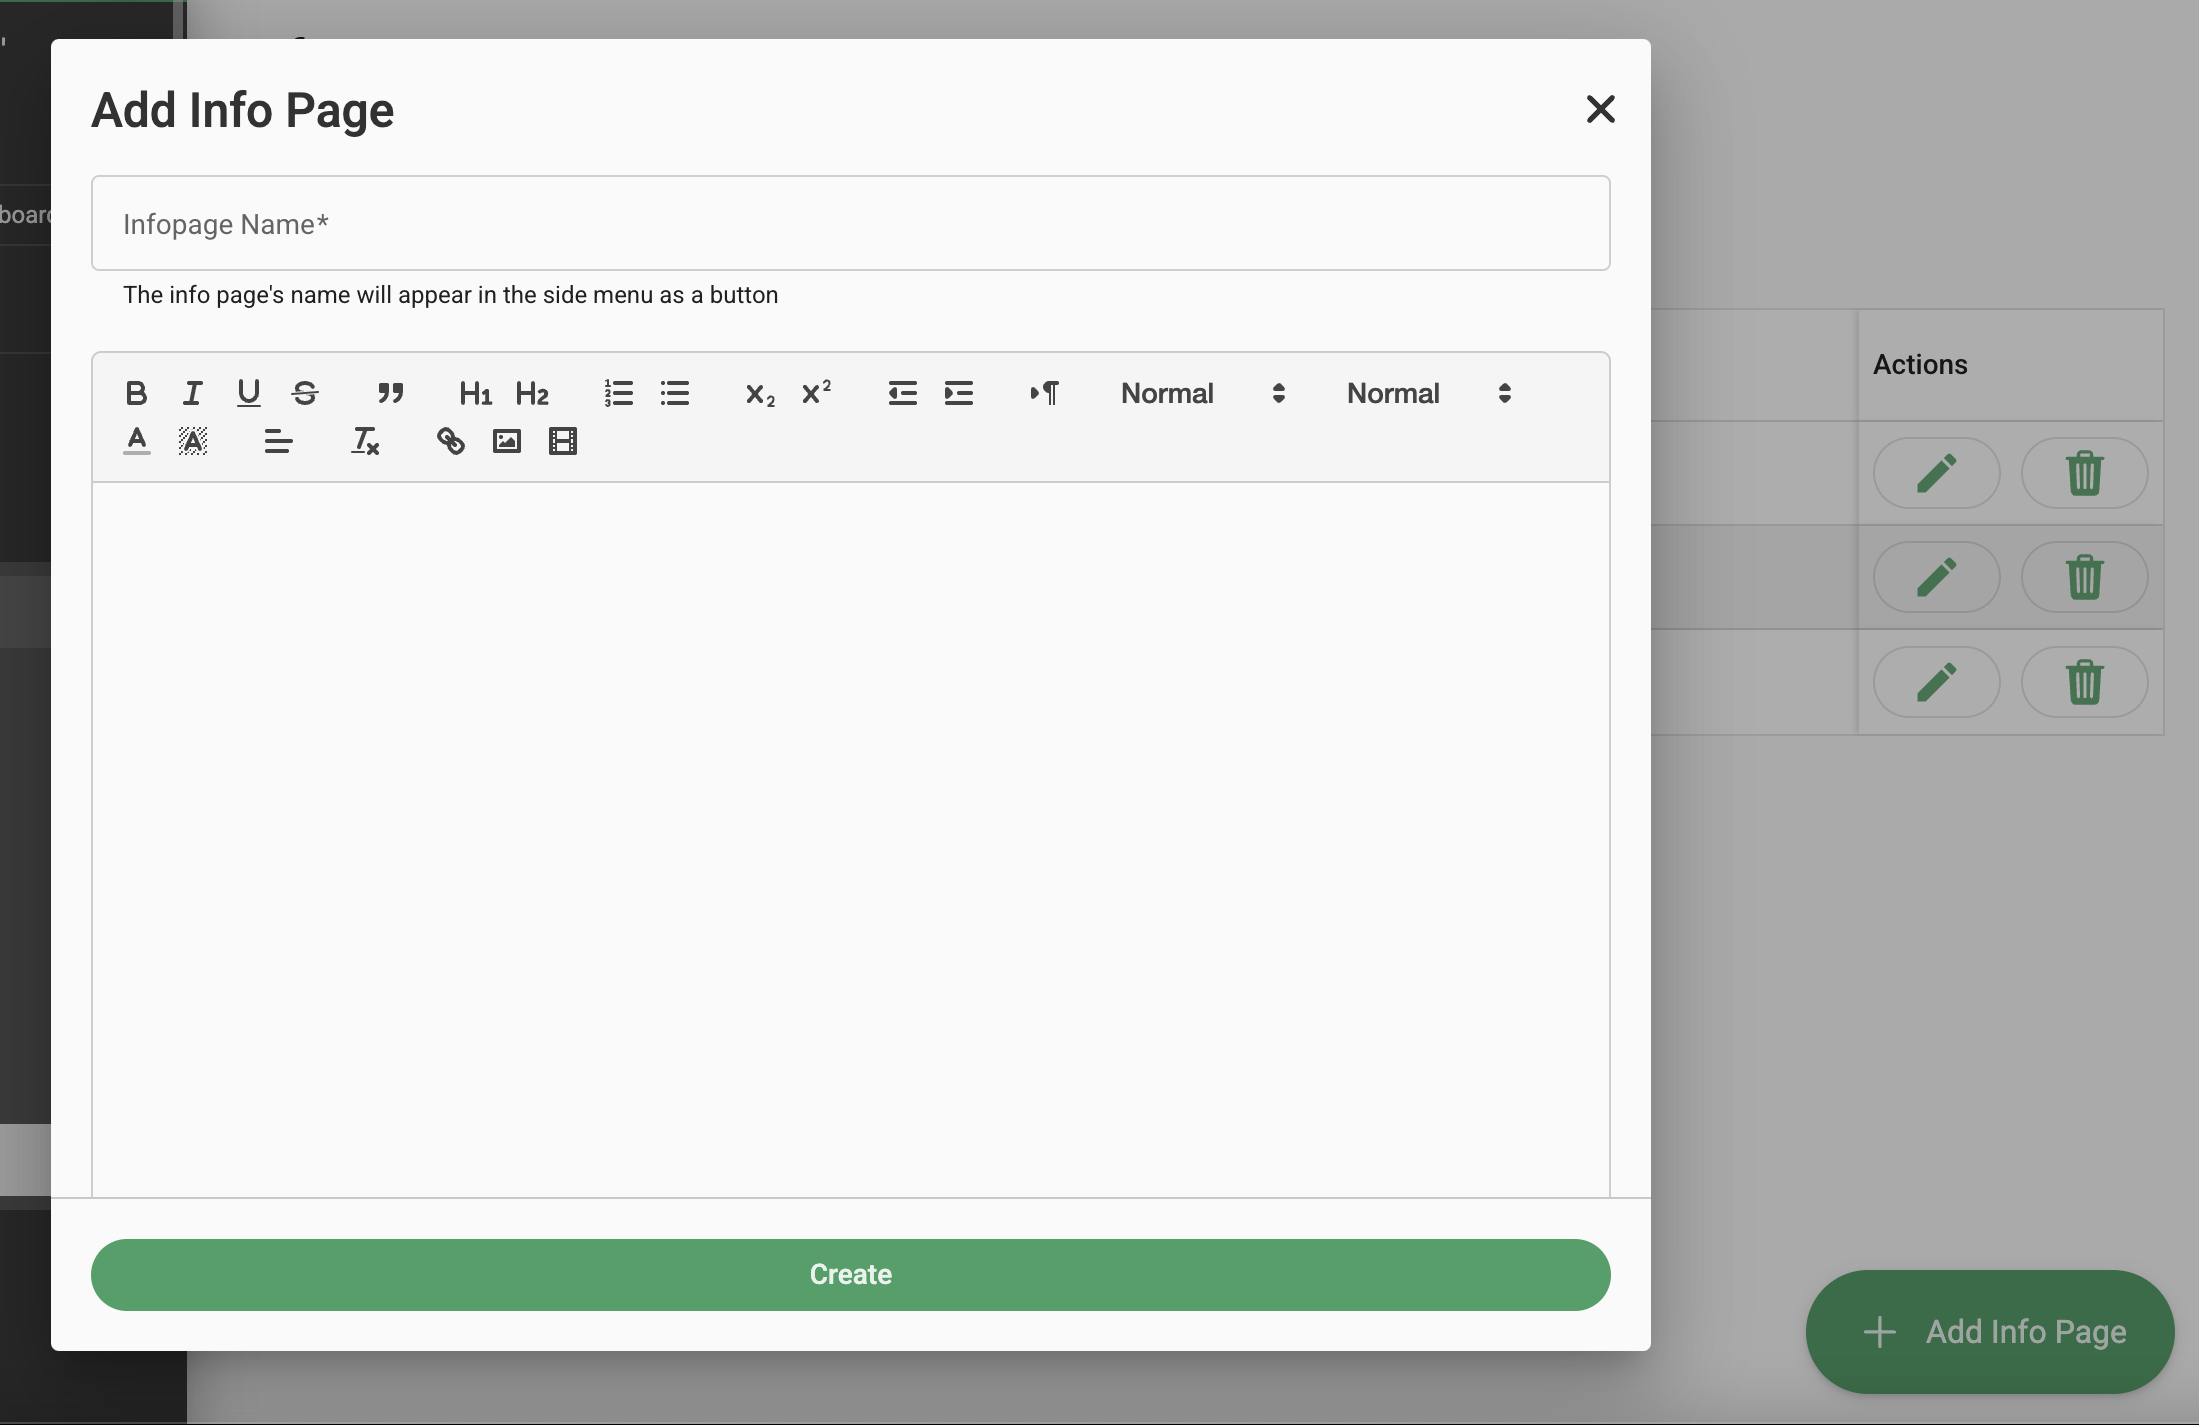Toggle bold formatting in editor toolbar
Viewport: 2199px width, 1425px height.
[137, 393]
